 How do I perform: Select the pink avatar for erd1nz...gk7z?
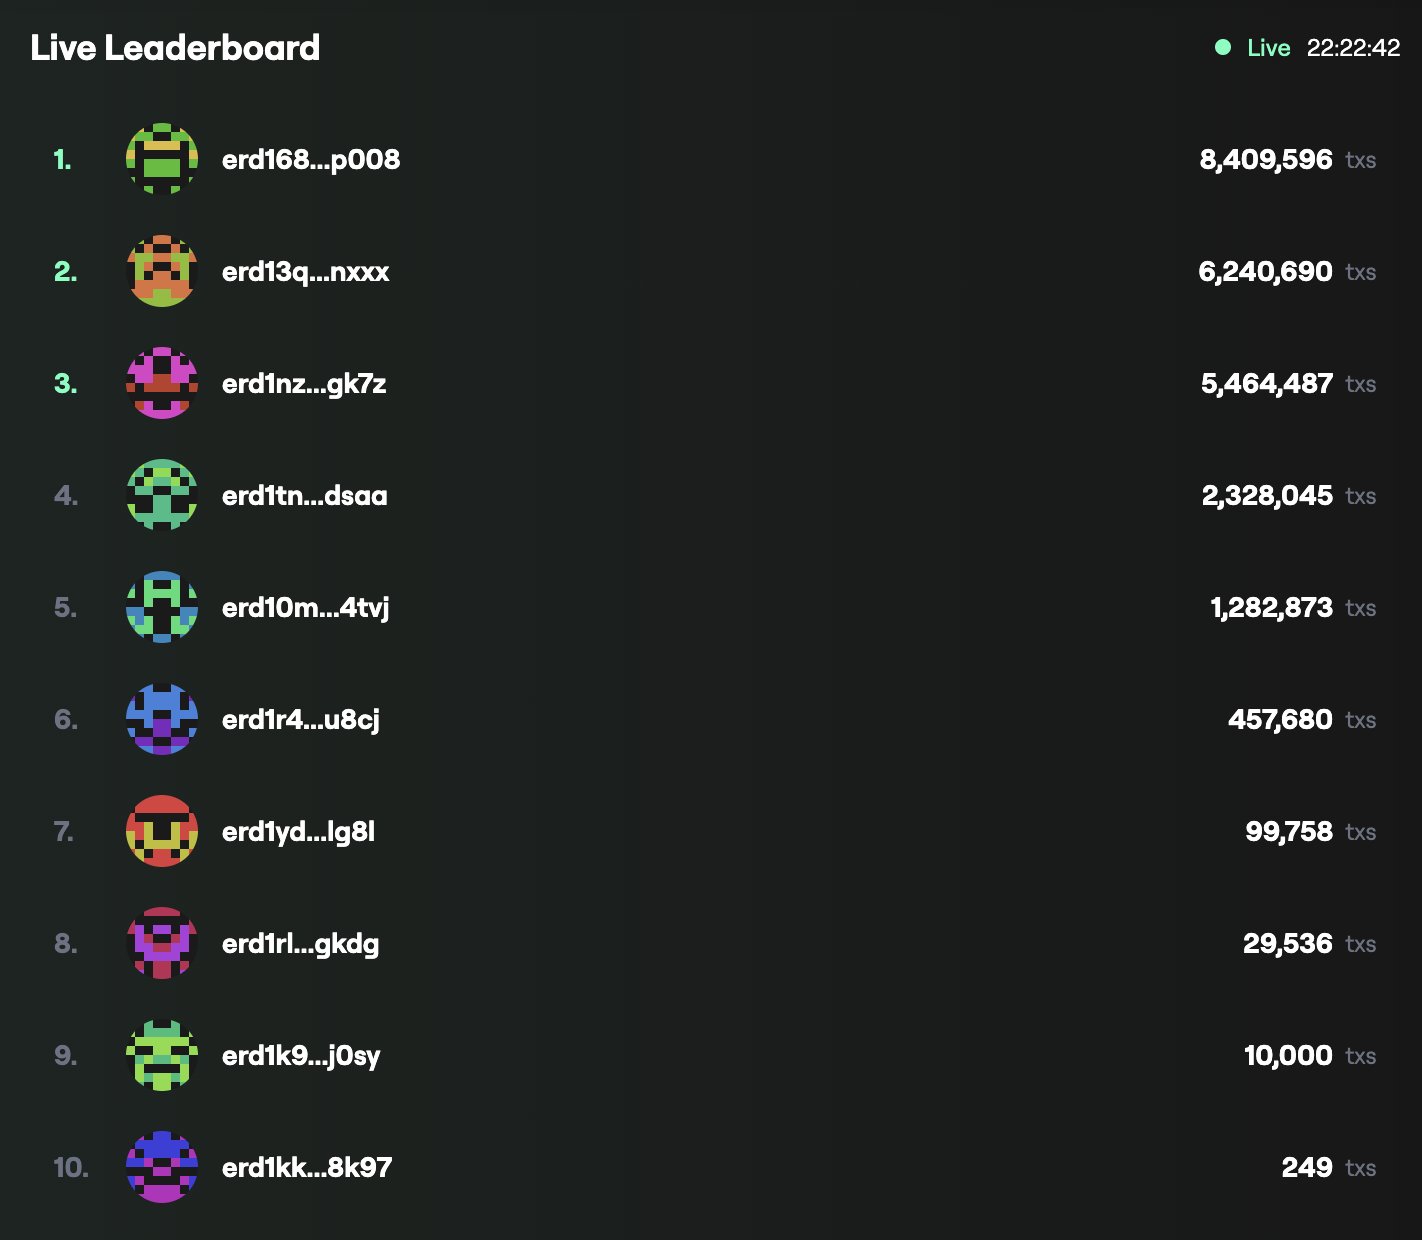[162, 383]
